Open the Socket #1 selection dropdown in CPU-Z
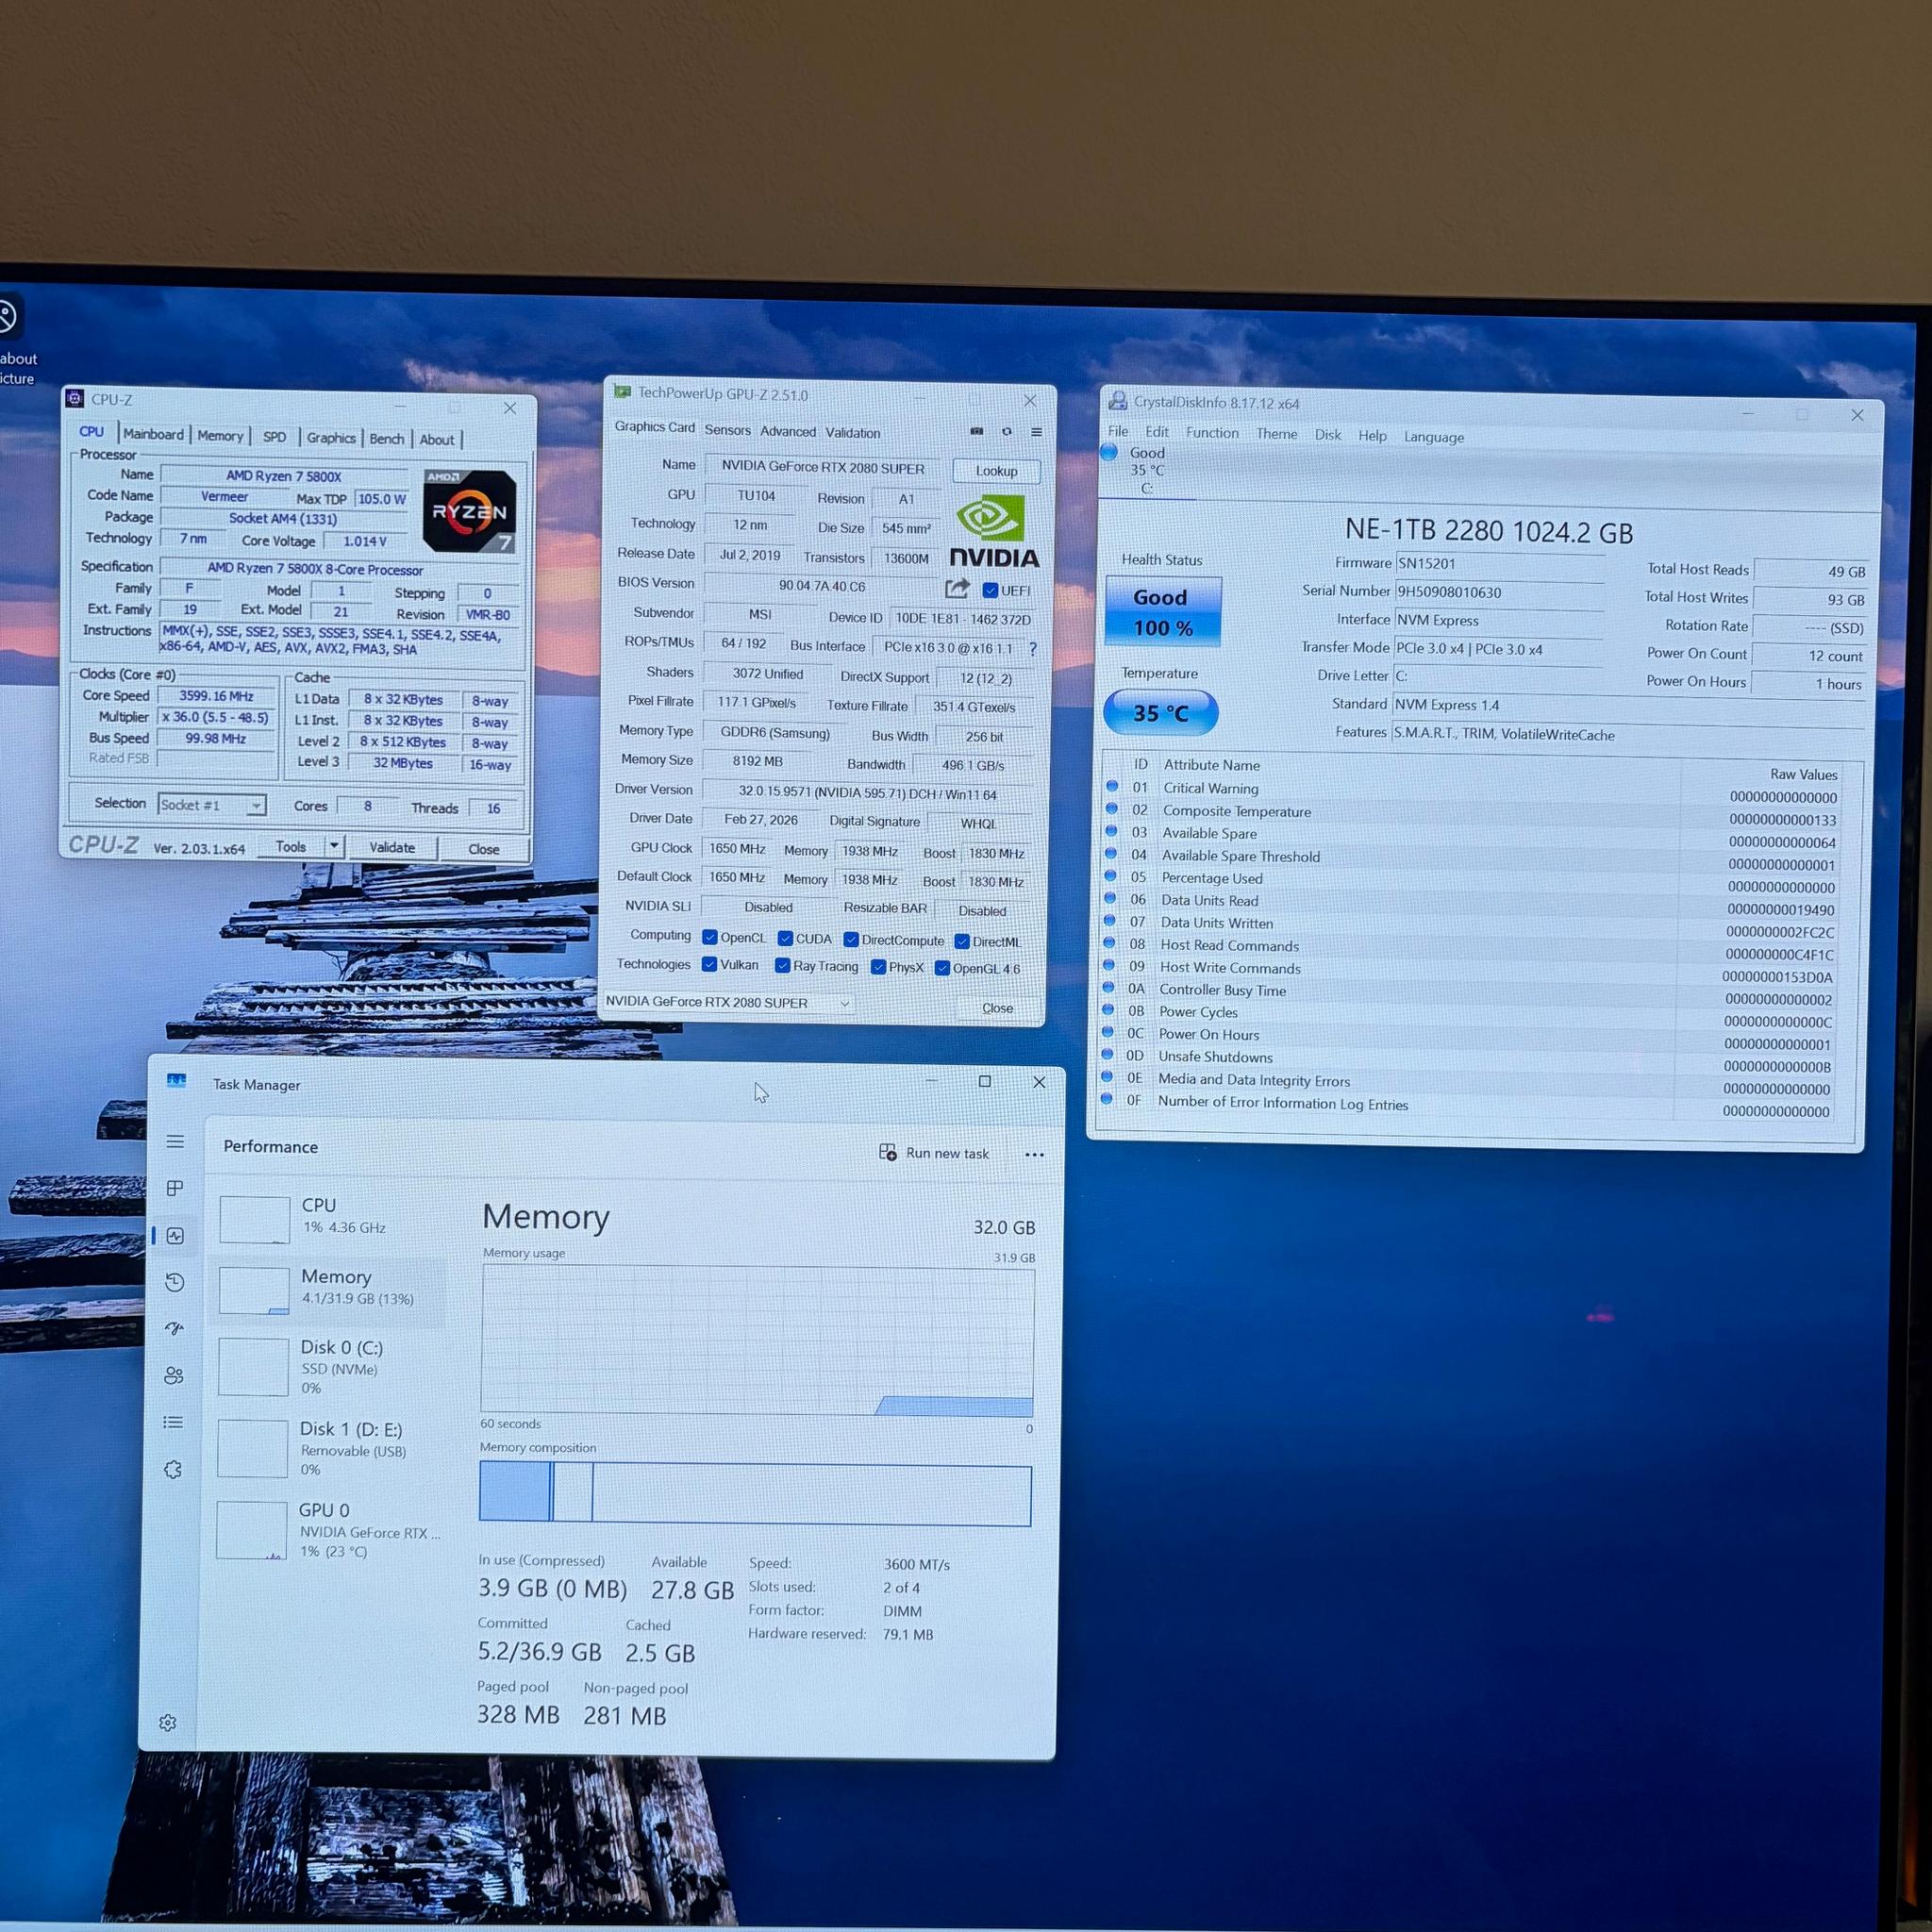Screen dimensions: 1932x1932 click(212, 805)
